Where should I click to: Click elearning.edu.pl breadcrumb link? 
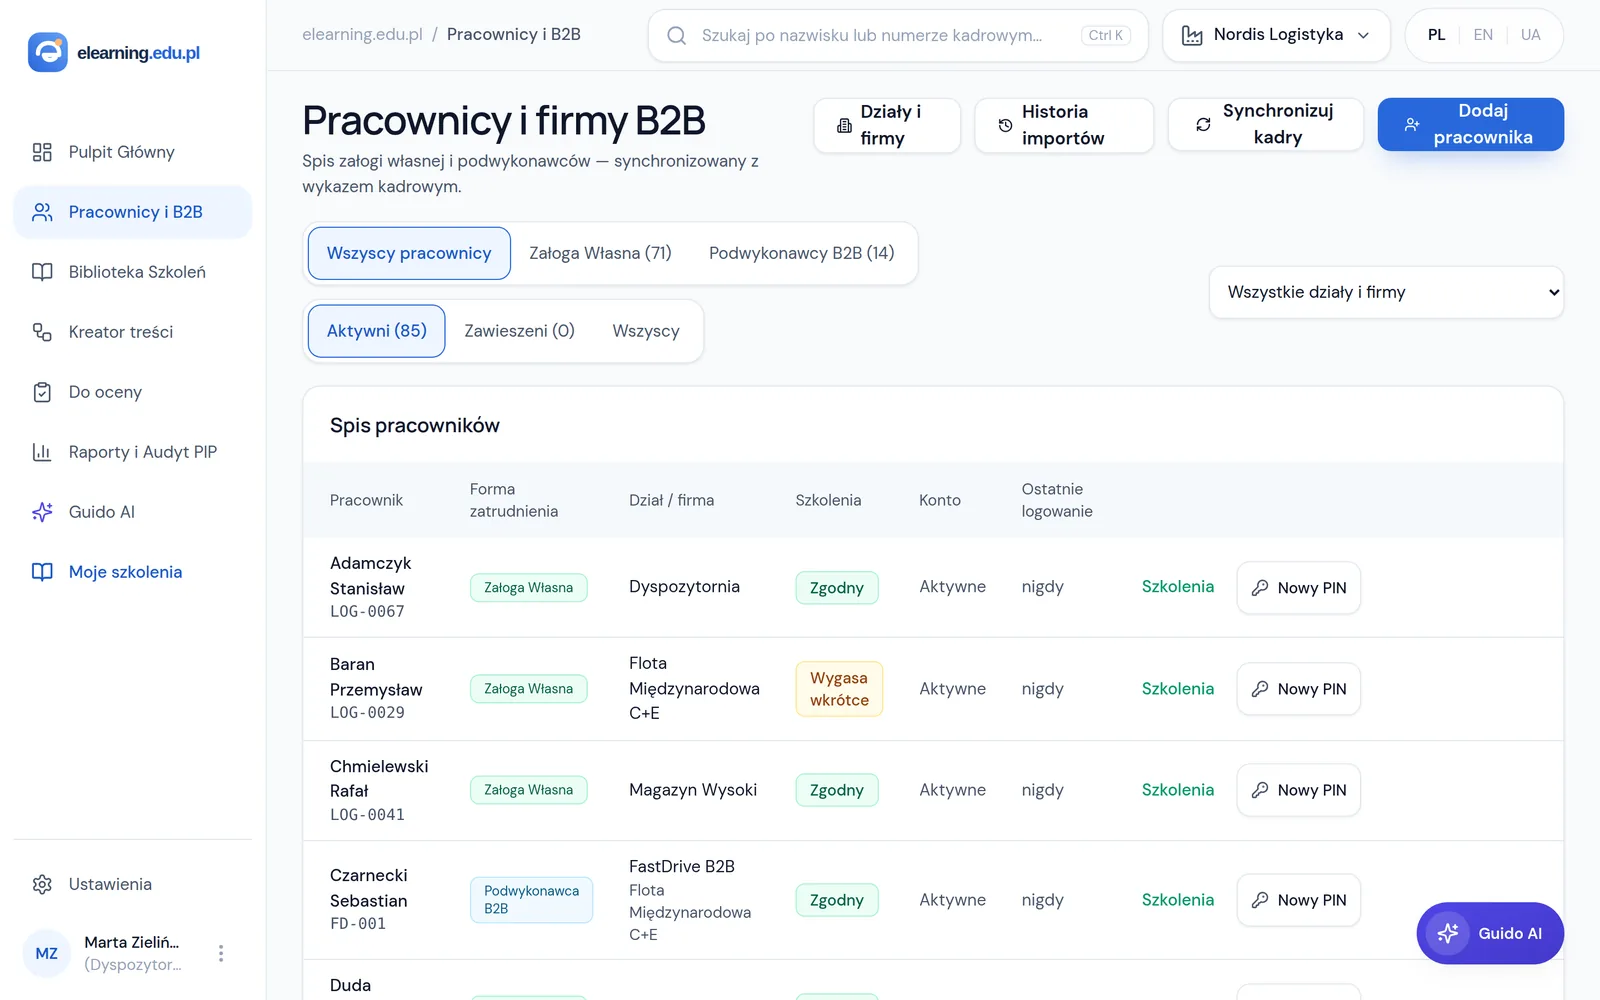click(x=362, y=35)
